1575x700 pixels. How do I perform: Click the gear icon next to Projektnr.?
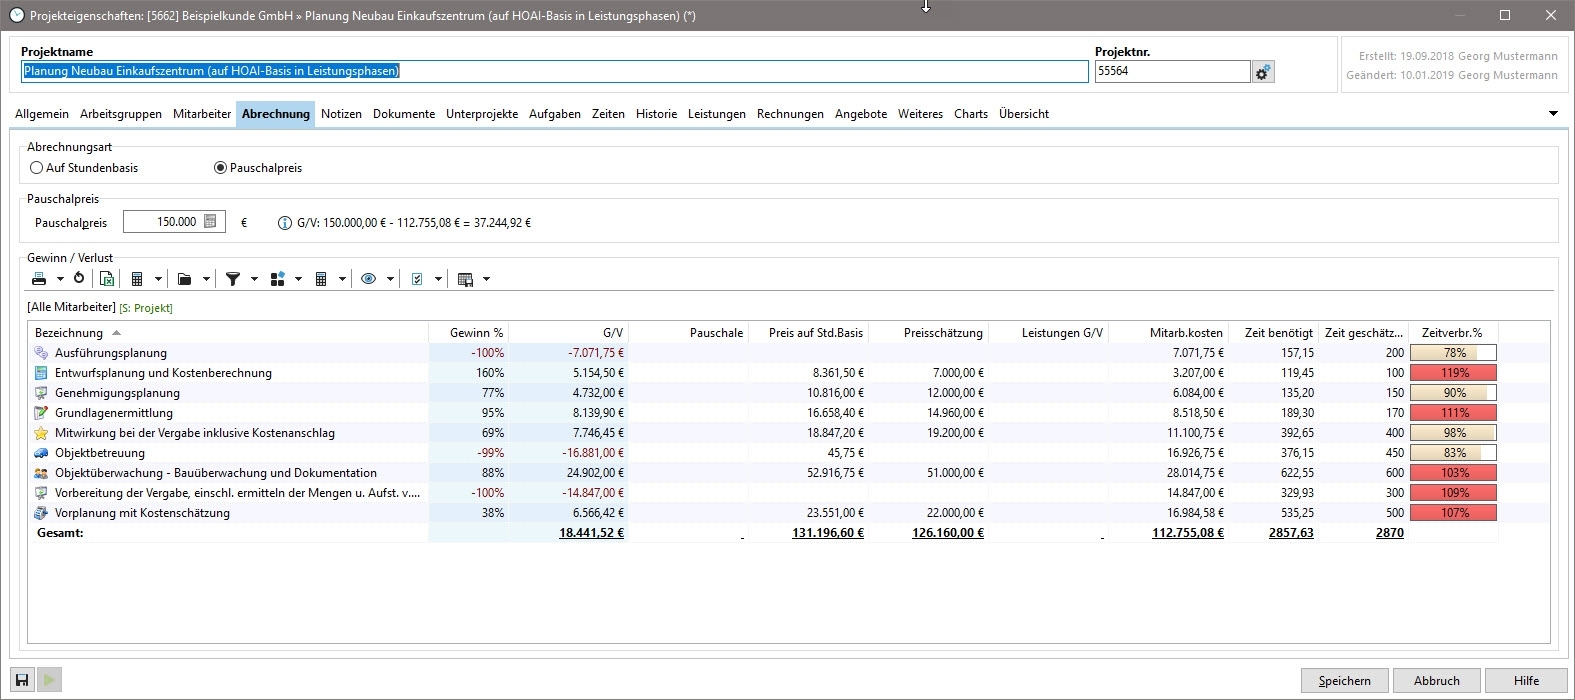pos(1263,72)
